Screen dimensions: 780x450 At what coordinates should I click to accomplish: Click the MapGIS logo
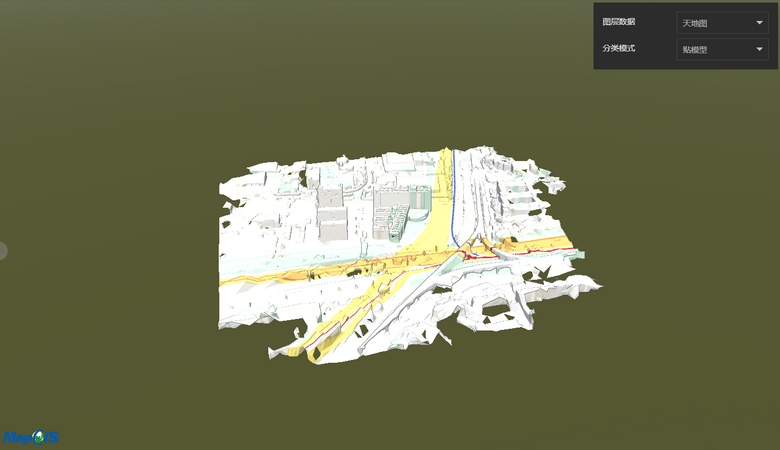pyautogui.click(x=31, y=438)
